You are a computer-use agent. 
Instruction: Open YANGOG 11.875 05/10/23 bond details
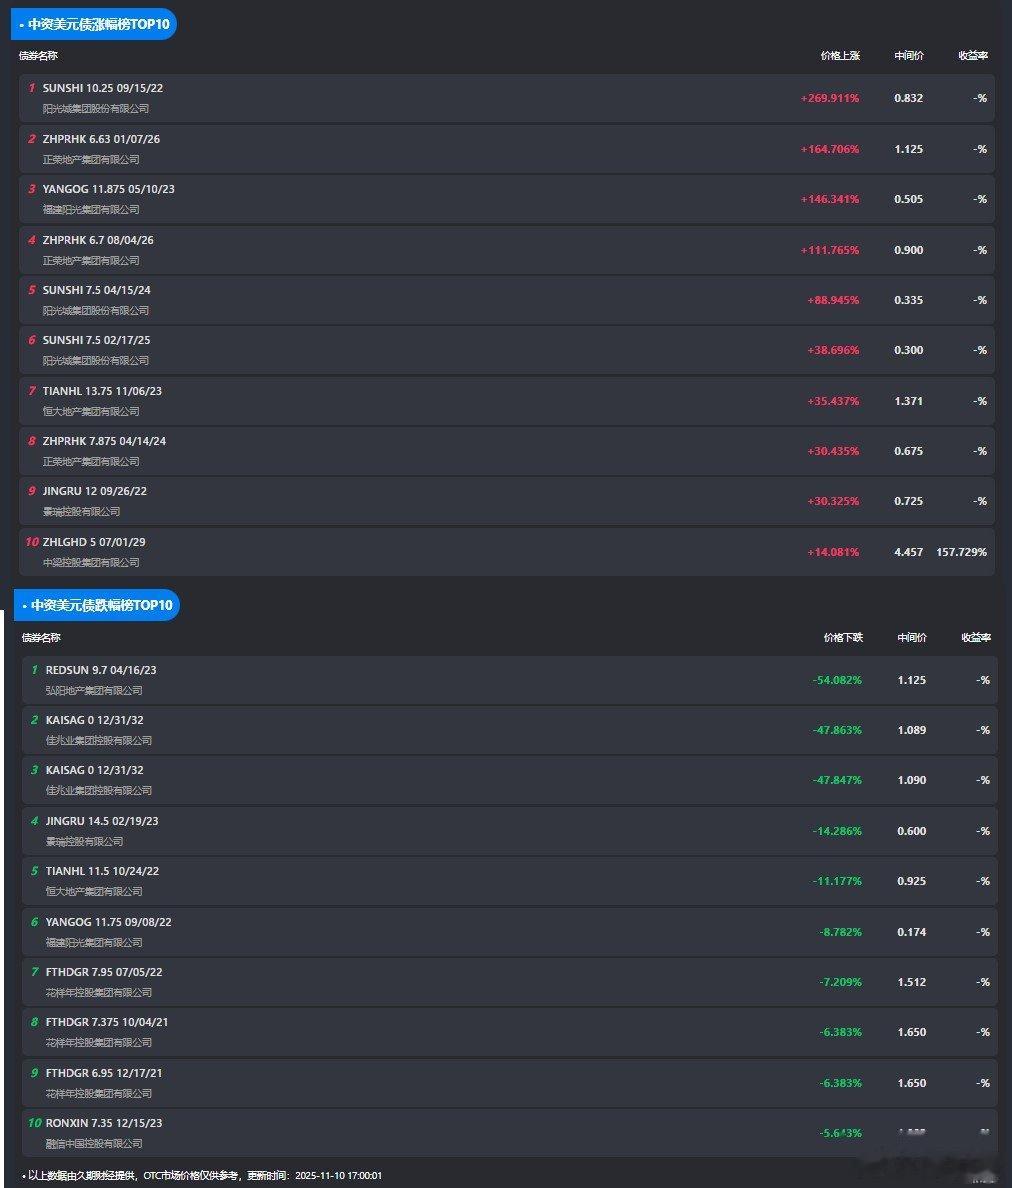click(109, 189)
